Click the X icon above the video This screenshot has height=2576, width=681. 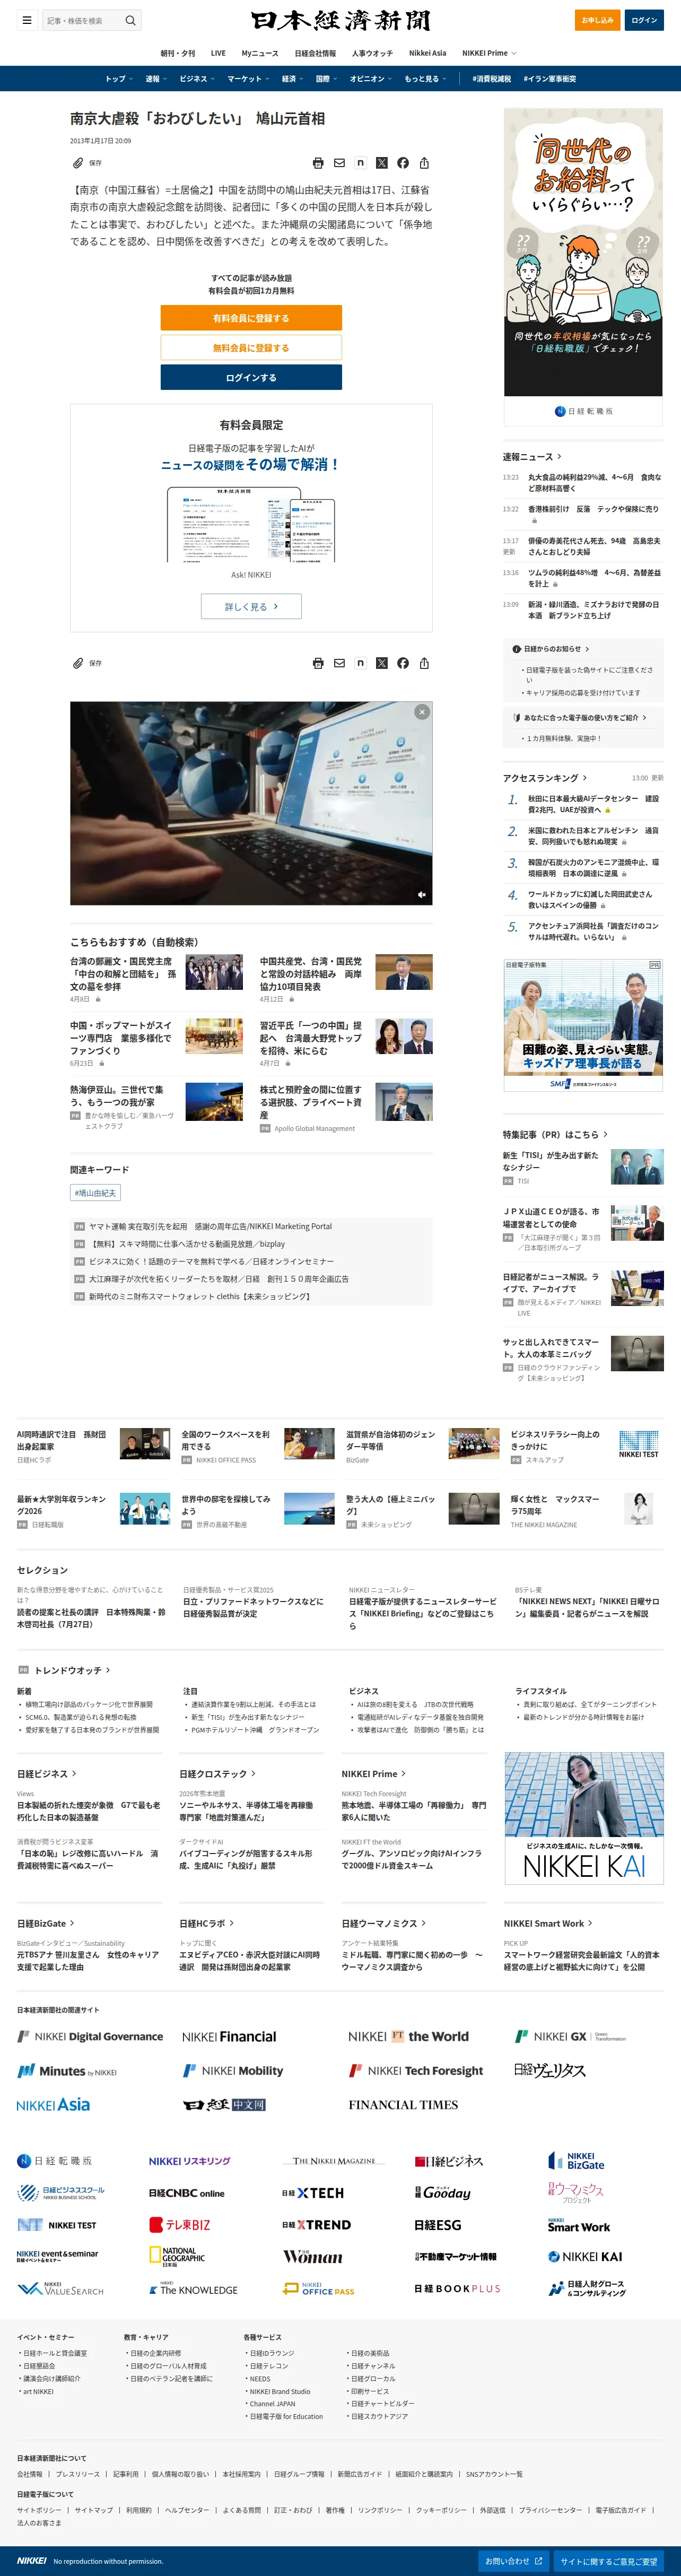coord(381,663)
